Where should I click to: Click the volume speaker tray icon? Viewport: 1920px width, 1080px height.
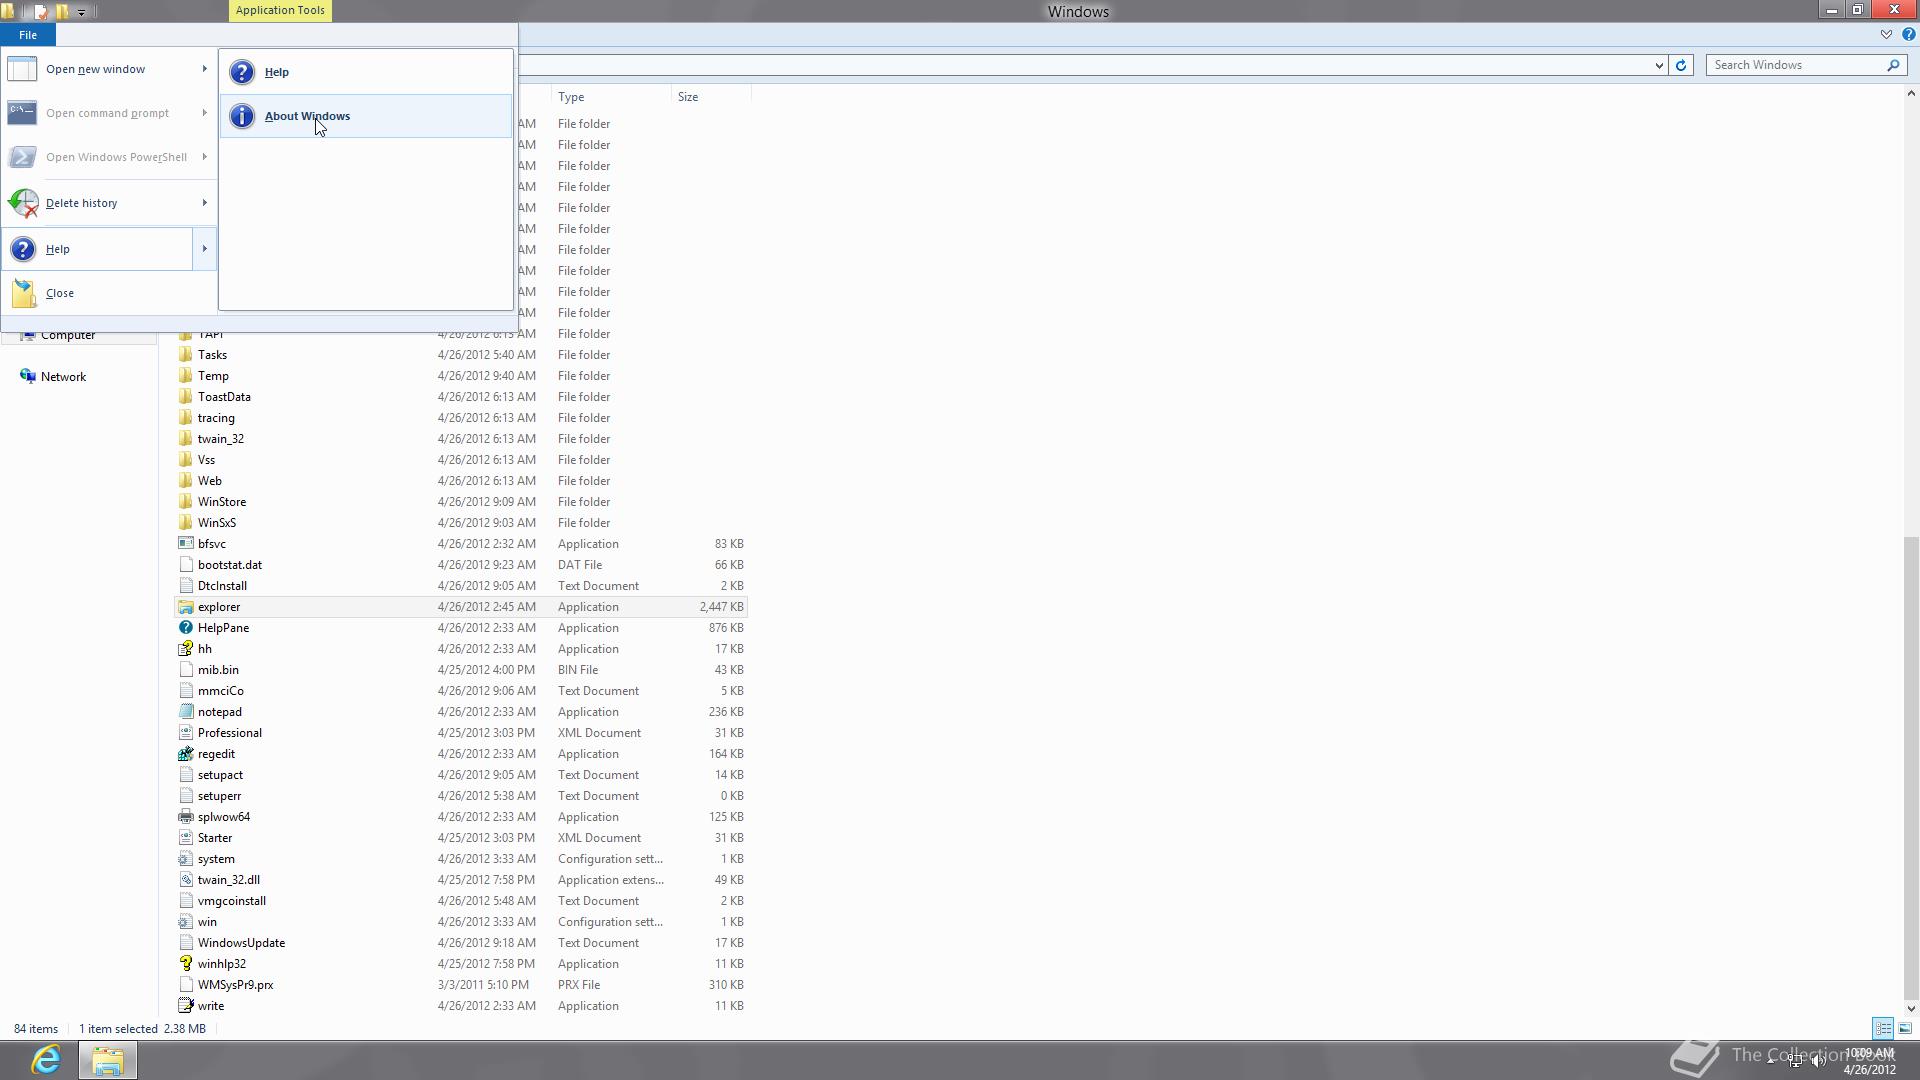click(x=1819, y=1061)
